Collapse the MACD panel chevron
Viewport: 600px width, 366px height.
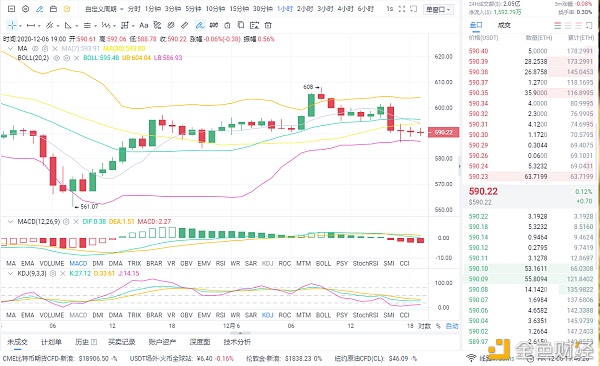coord(10,222)
